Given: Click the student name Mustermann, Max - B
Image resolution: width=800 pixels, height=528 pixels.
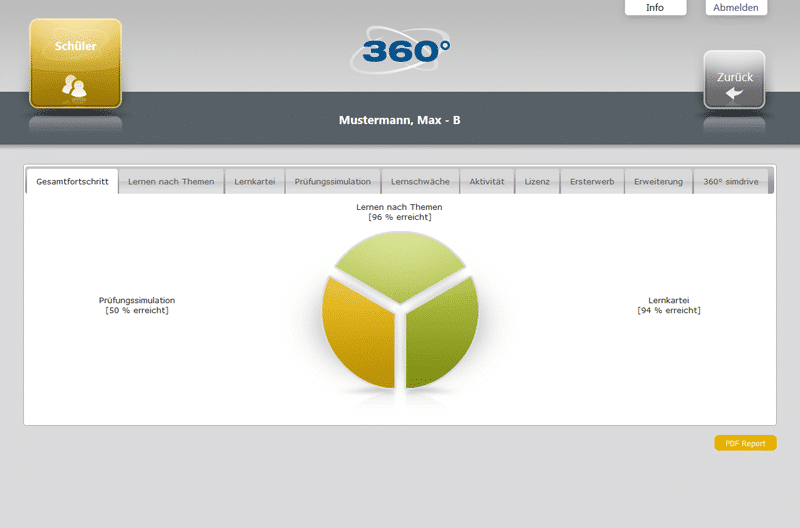Looking at the screenshot, I should tap(400, 120).
